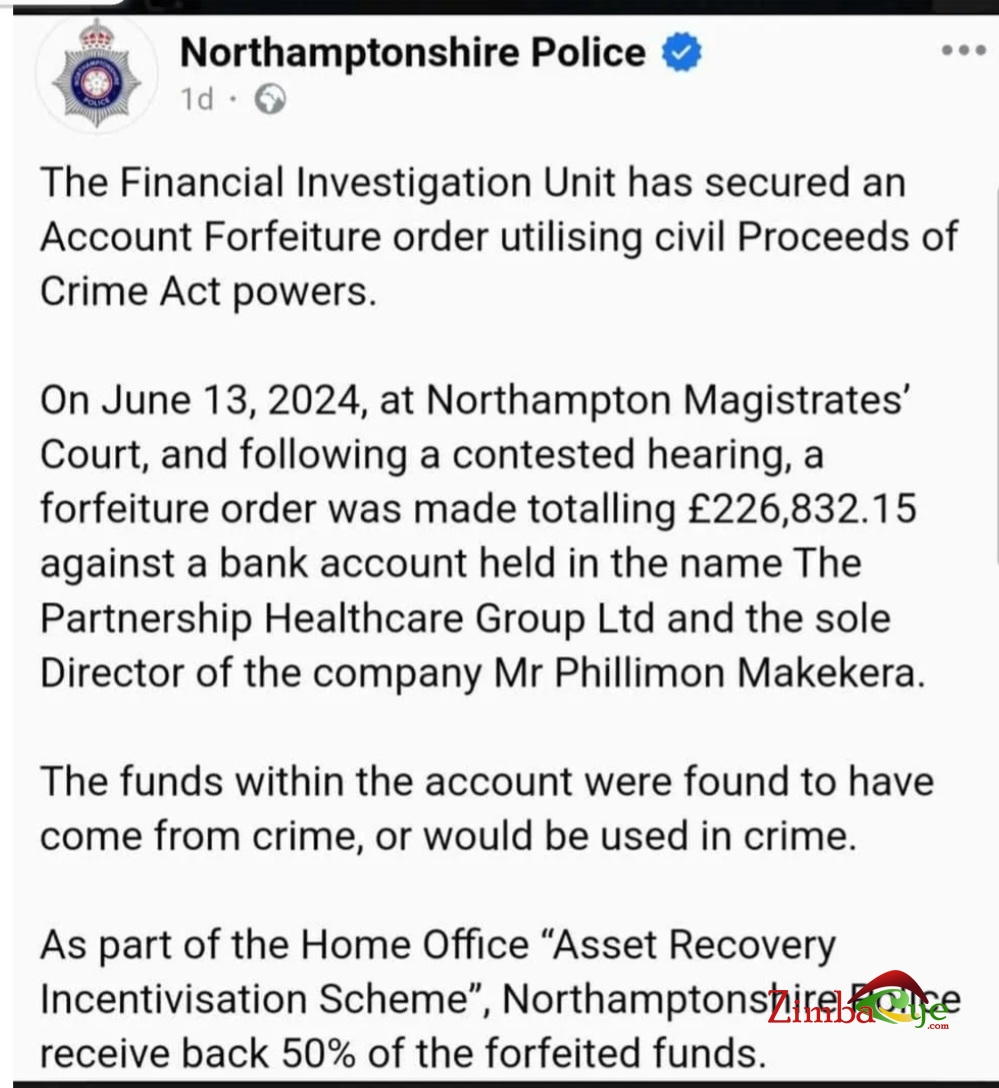
Task: Click the £226,832.15 forfeiture amount
Action: tap(801, 509)
